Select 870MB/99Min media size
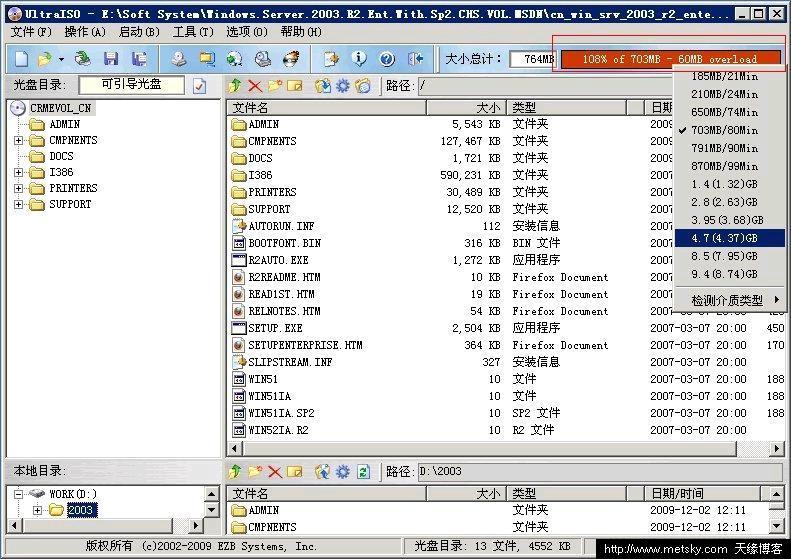Viewport: 791px width, 559px height. tap(729, 166)
